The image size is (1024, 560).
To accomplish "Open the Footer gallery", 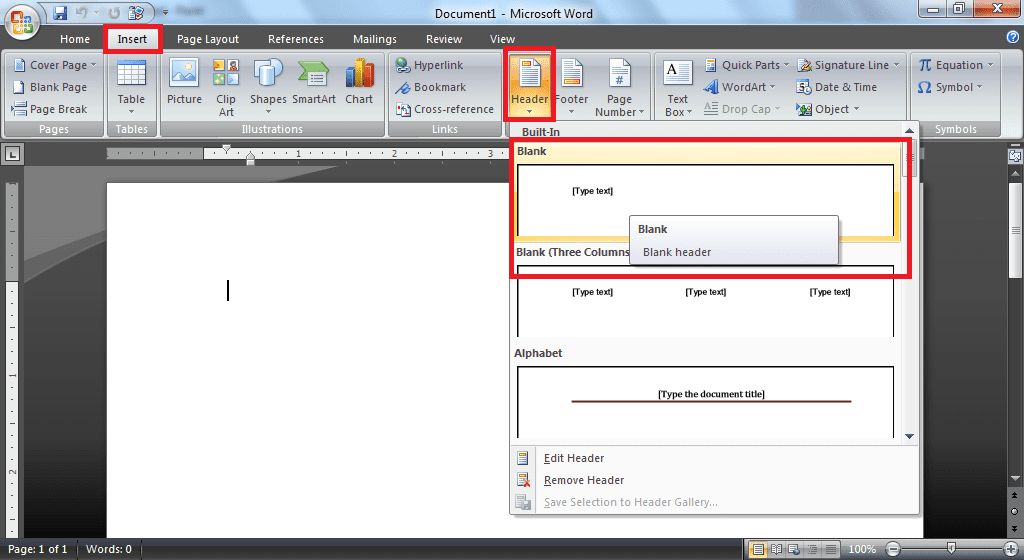I will 571,85.
